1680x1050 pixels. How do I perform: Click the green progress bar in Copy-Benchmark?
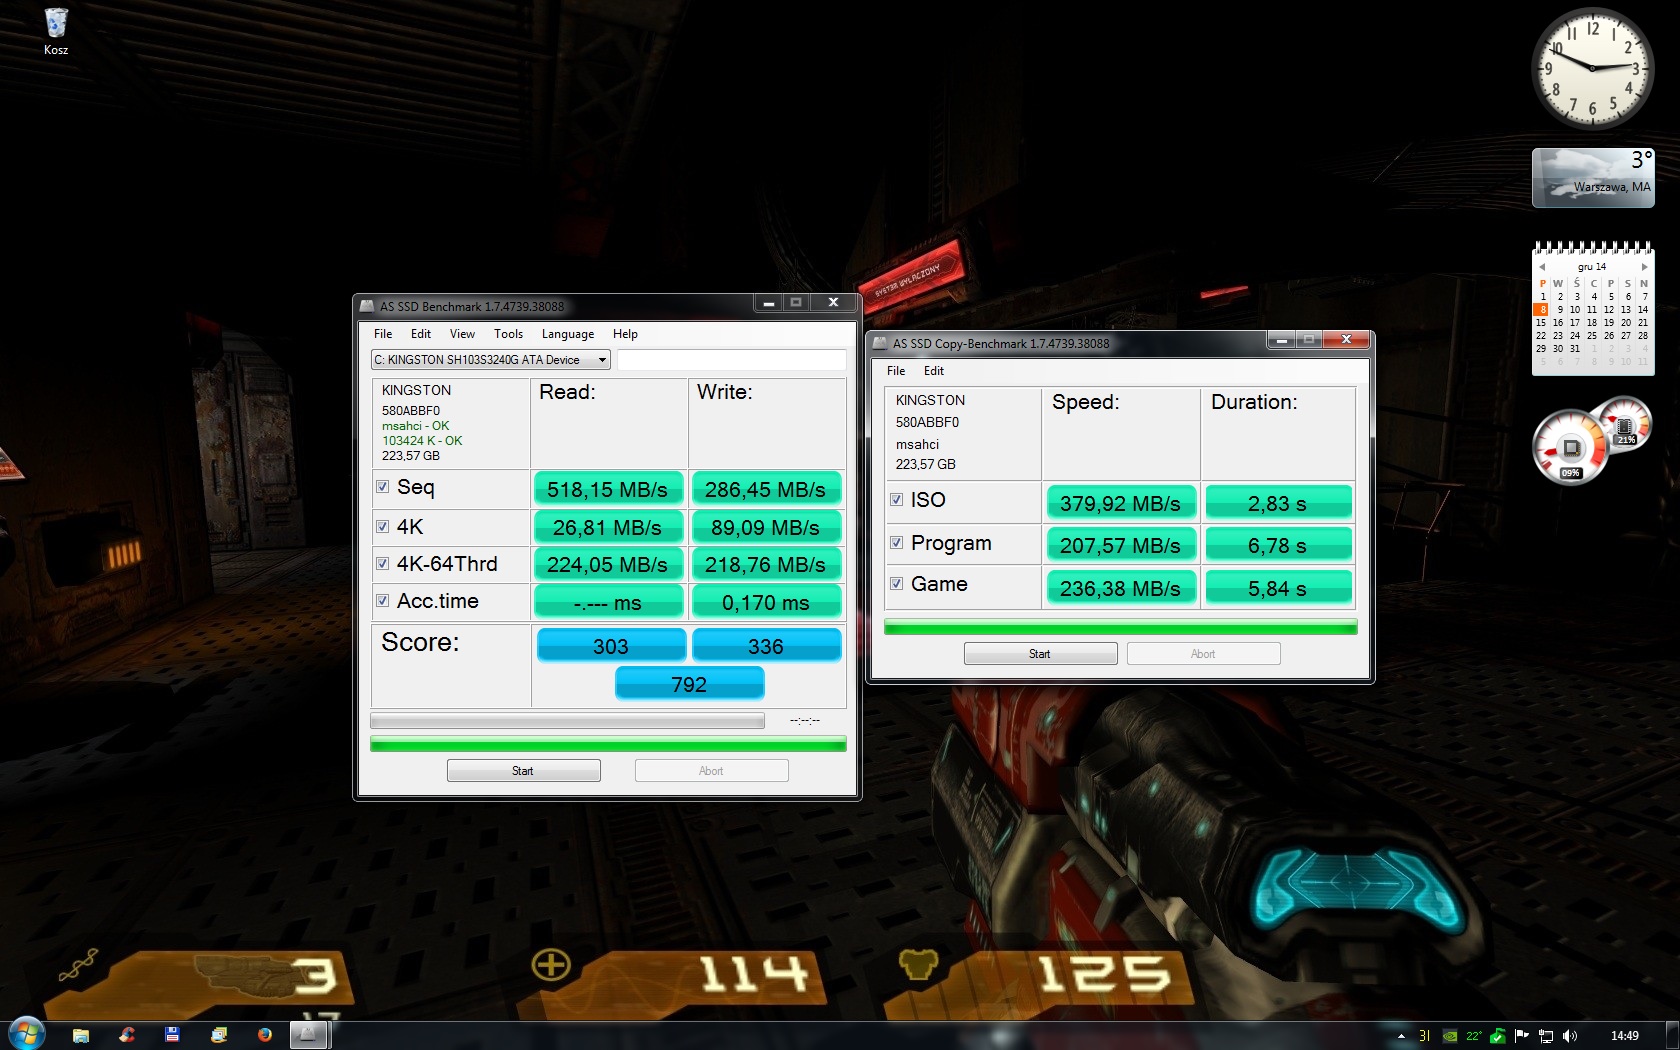click(x=1120, y=627)
